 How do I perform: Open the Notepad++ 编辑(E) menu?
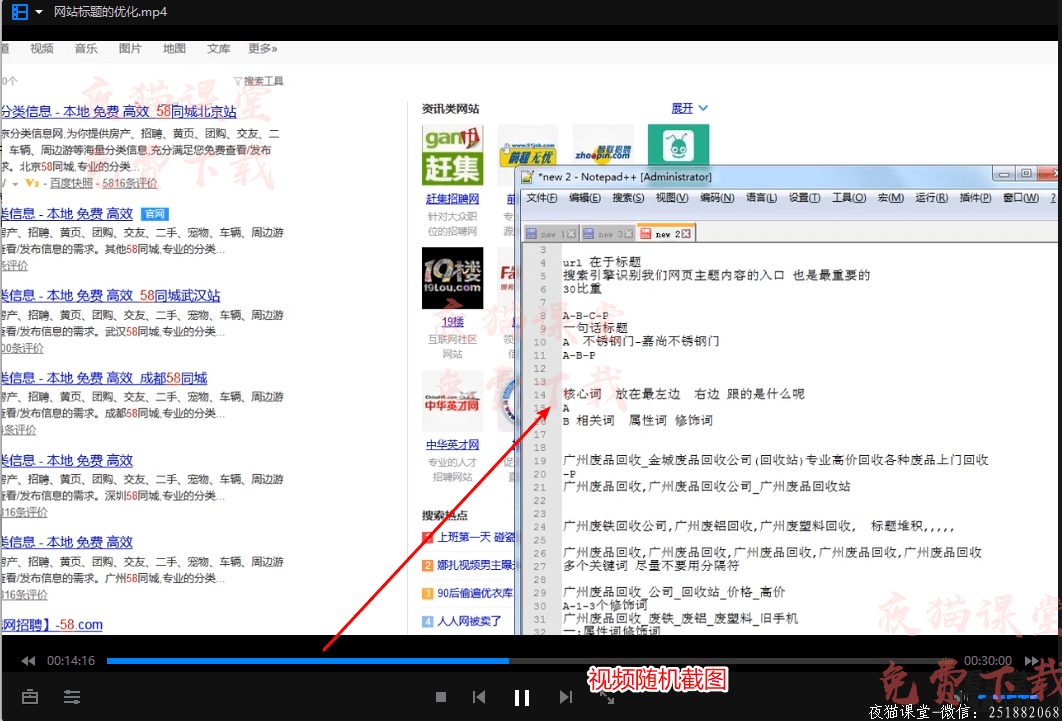[x=585, y=198]
